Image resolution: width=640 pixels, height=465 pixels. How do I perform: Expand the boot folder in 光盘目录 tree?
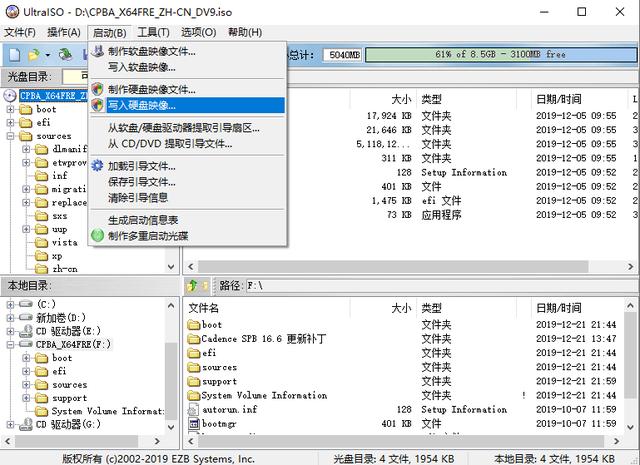(x=11, y=109)
